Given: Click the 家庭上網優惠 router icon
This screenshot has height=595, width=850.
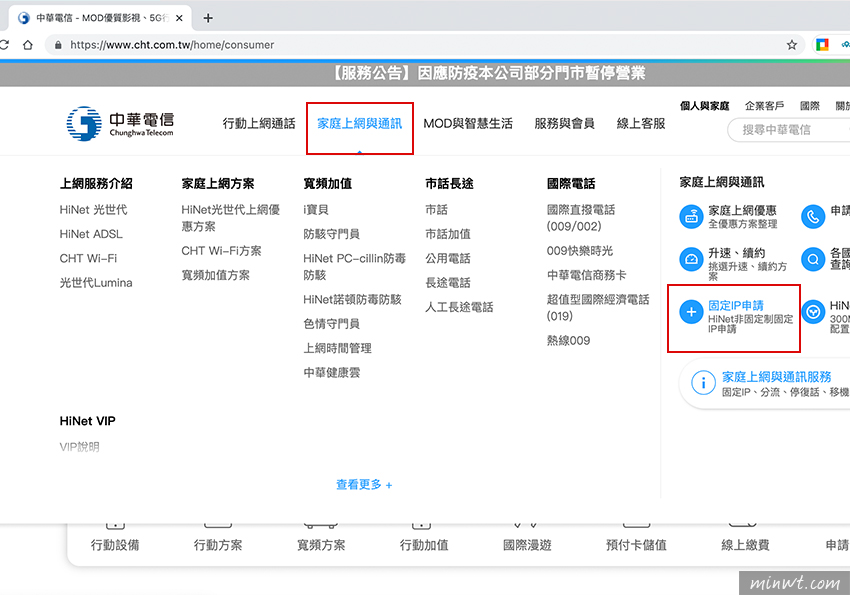Looking at the screenshot, I should pos(691,217).
